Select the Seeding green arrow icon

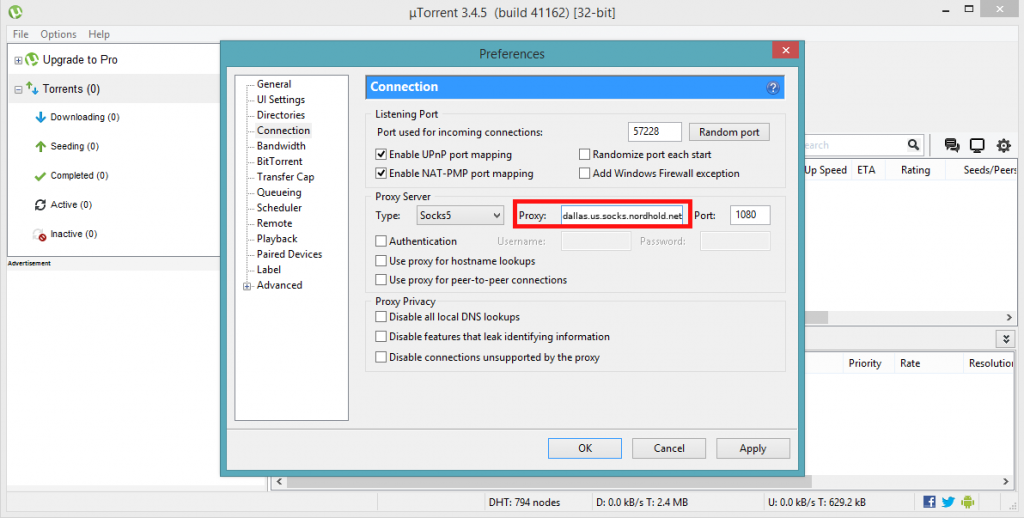[40, 146]
